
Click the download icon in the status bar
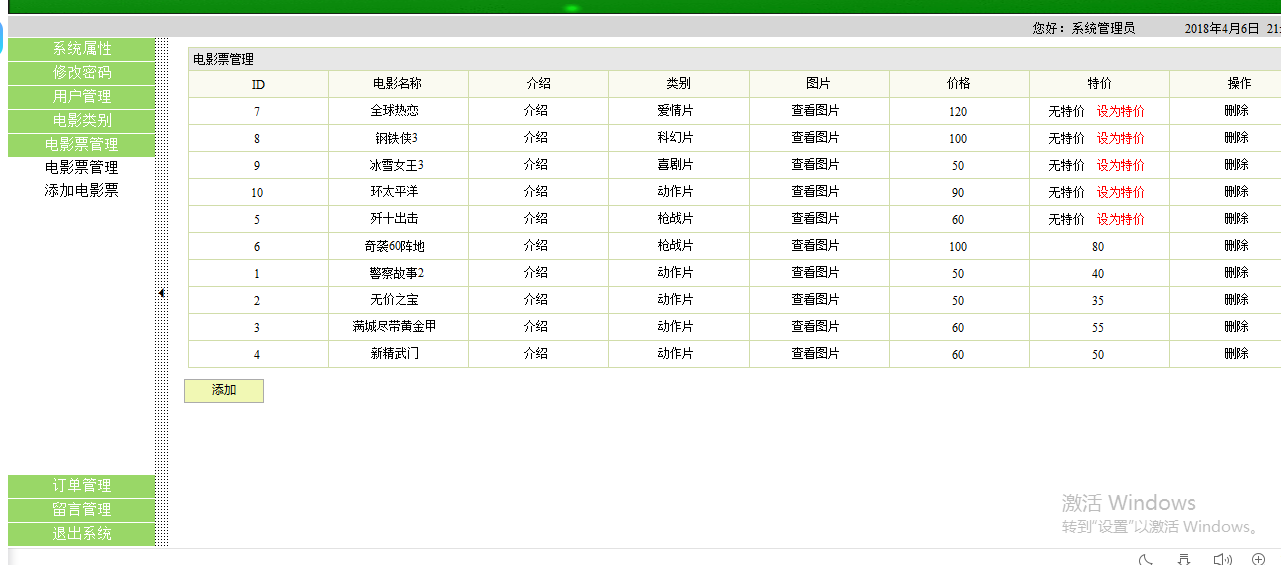pos(1184,559)
